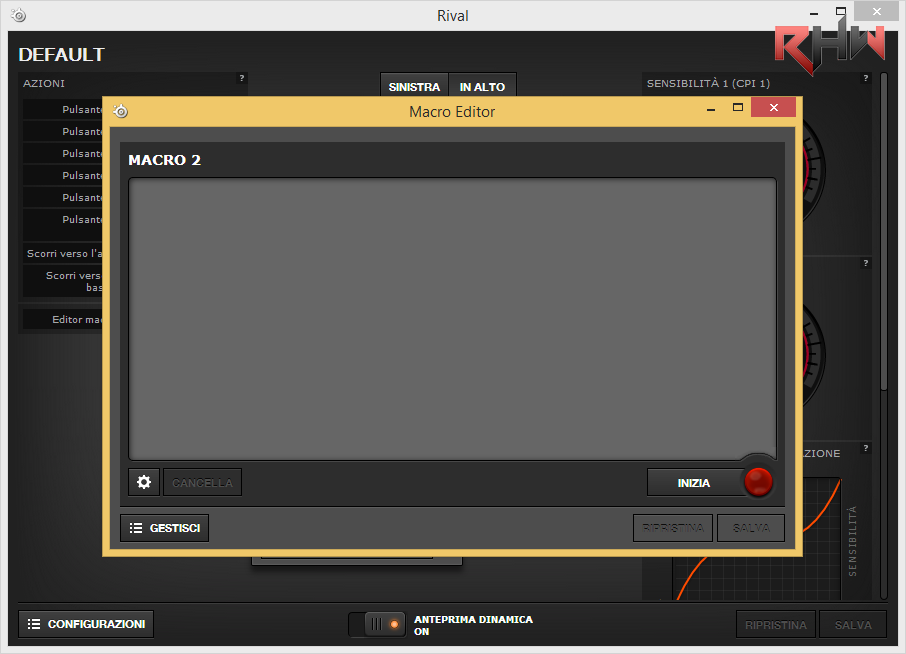Minimize the Macro Editor window
The width and height of the screenshot is (906, 654).
711,109
